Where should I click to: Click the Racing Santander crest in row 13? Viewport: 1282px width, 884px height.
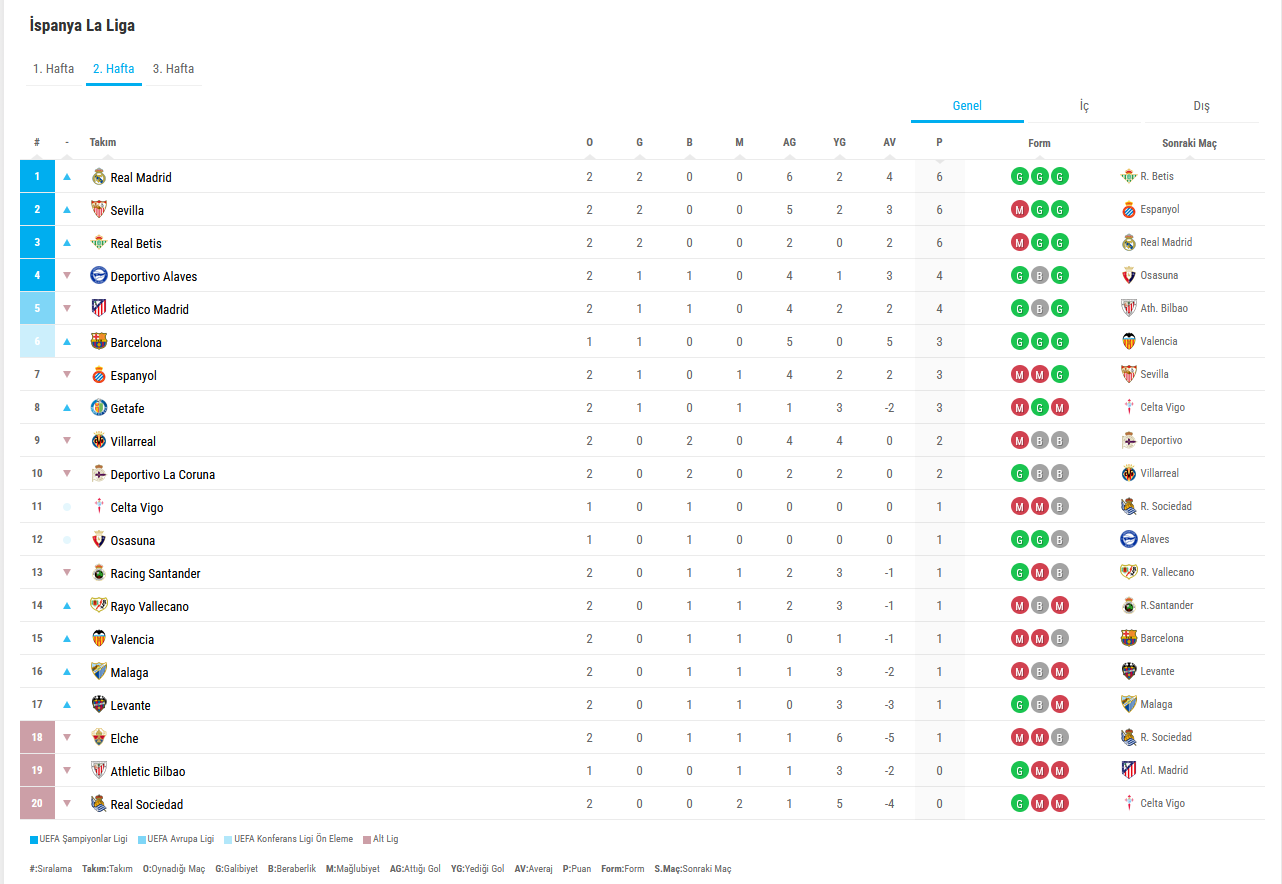98,573
